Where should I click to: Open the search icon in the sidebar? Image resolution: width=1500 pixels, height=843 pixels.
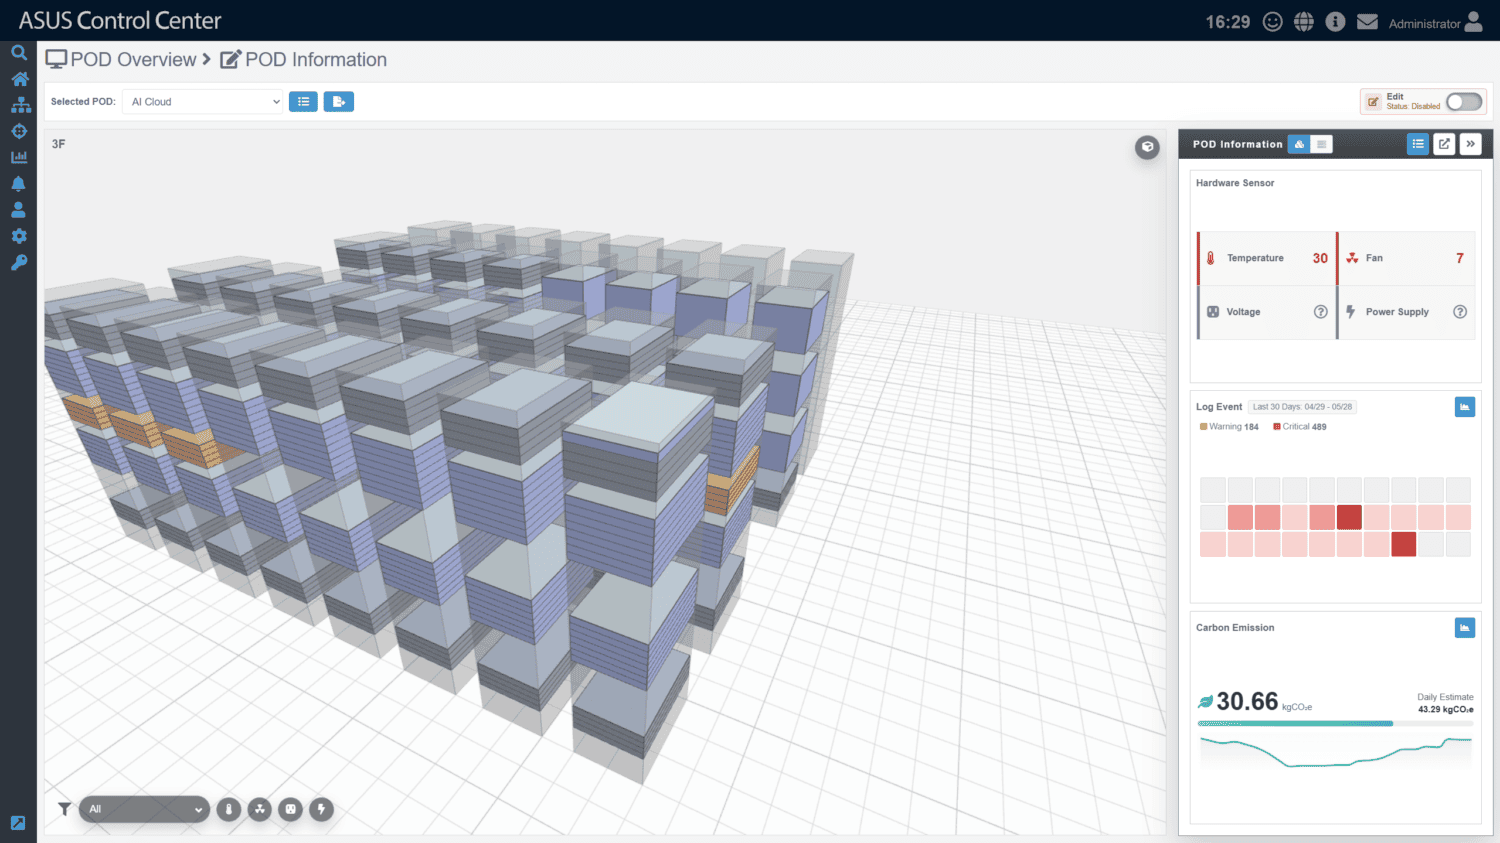tap(18, 53)
